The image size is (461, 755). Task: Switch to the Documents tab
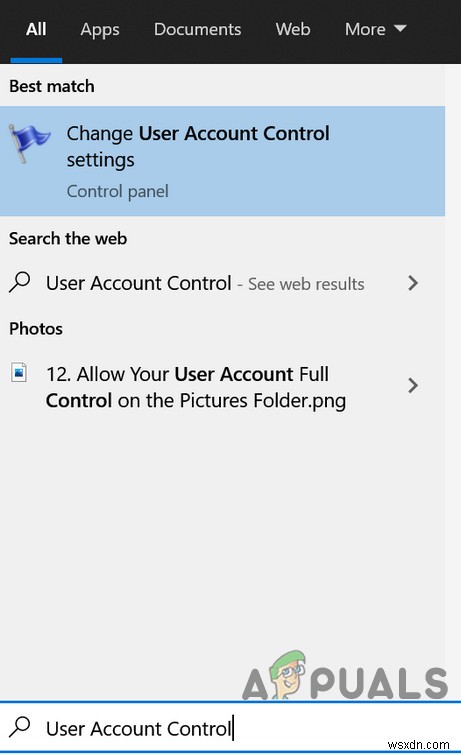click(x=198, y=29)
